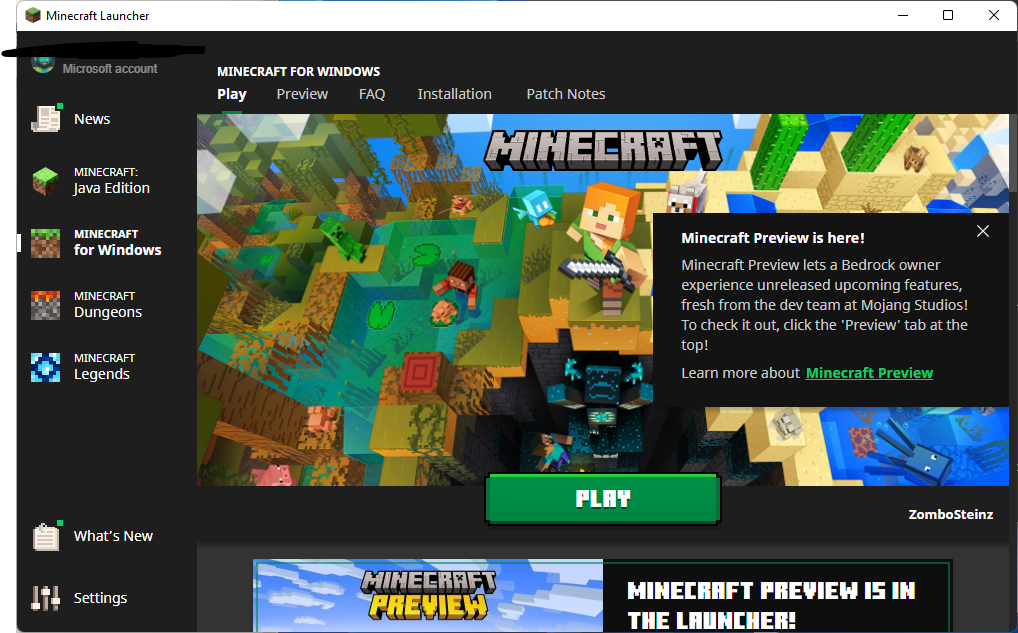1018x633 pixels.
Task: Open What's New from the sidebar
Action: [114, 536]
